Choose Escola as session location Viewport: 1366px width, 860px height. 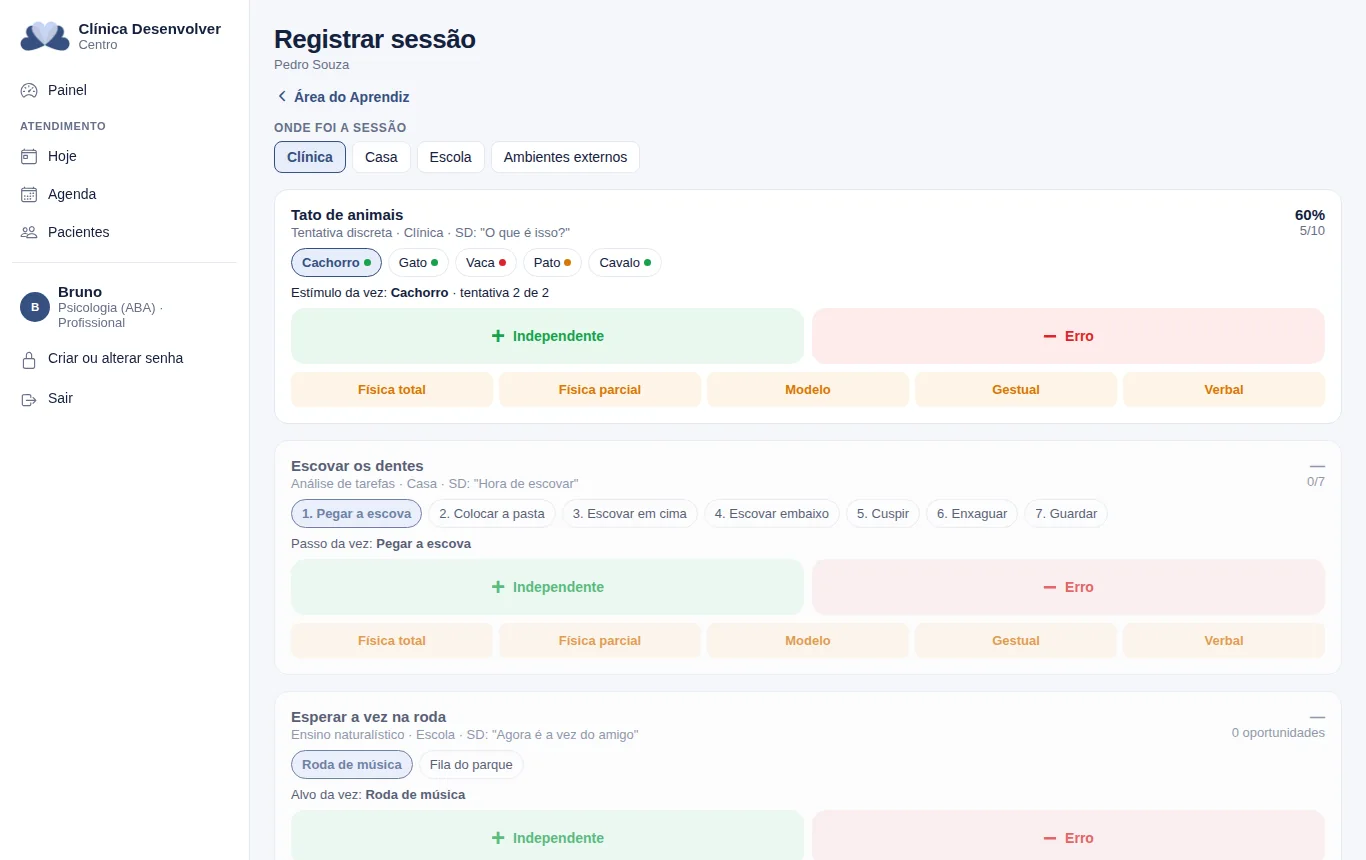coord(451,157)
